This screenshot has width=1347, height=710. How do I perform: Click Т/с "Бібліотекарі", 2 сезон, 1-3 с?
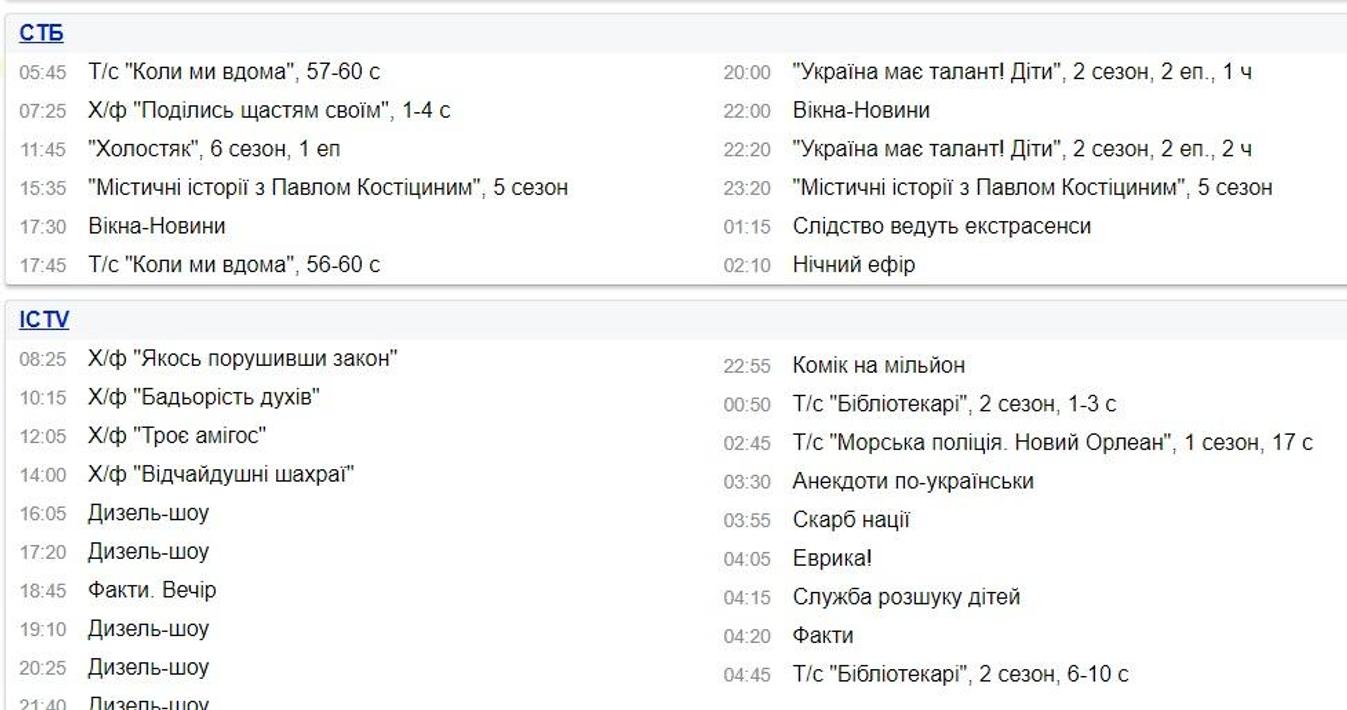click(x=954, y=405)
